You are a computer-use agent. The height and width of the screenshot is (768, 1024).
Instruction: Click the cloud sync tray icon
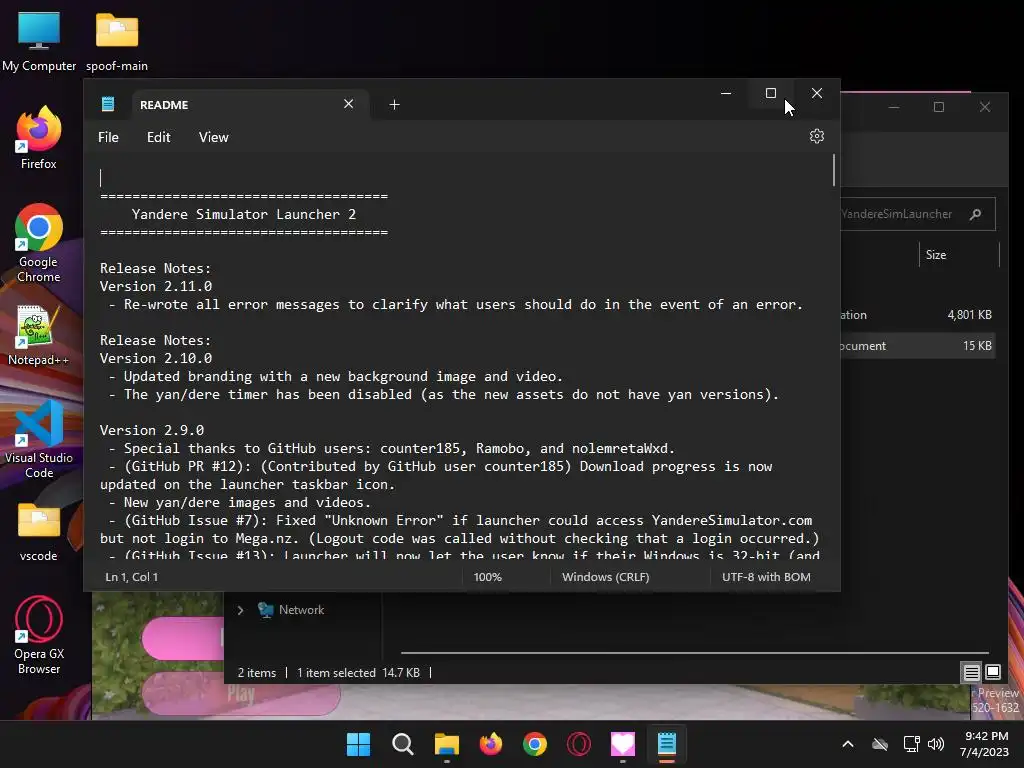coord(880,744)
